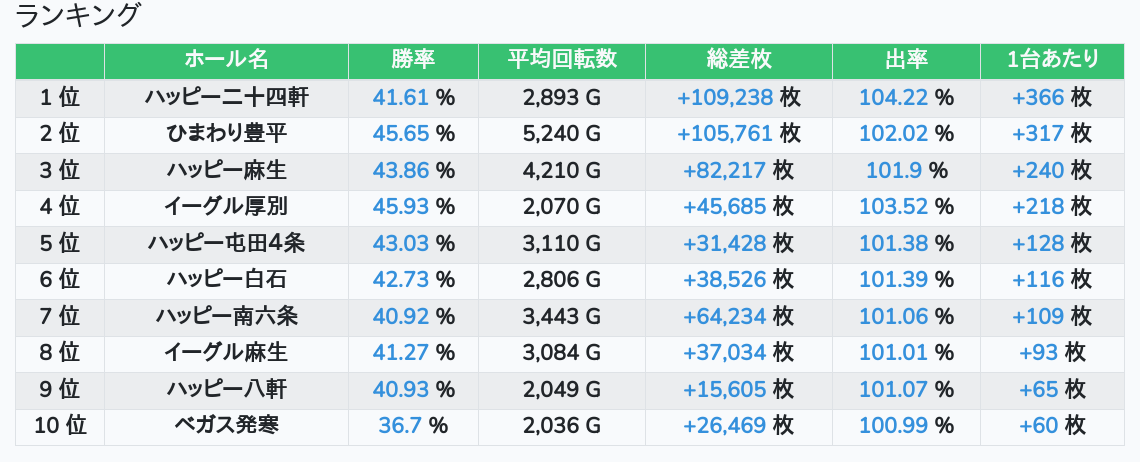Click the 平均回転数 column header
This screenshot has width=1140, height=462.
coord(561,60)
